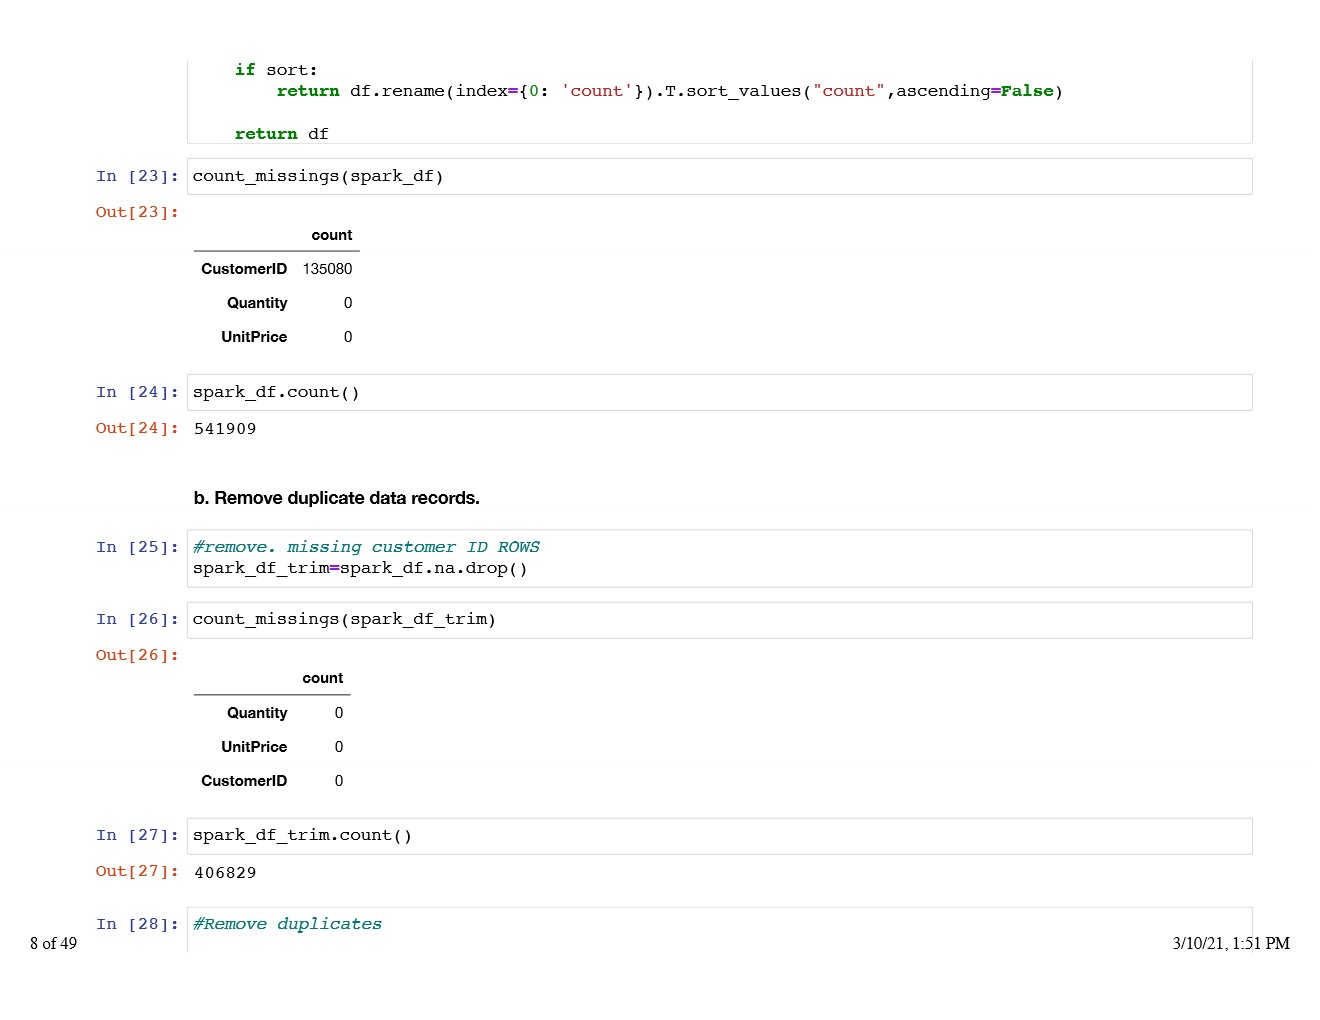The width and height of the screenshot is (1320, 1020).
Task: Click the count header in Out[23] table
Action: (x=331, y=235)
